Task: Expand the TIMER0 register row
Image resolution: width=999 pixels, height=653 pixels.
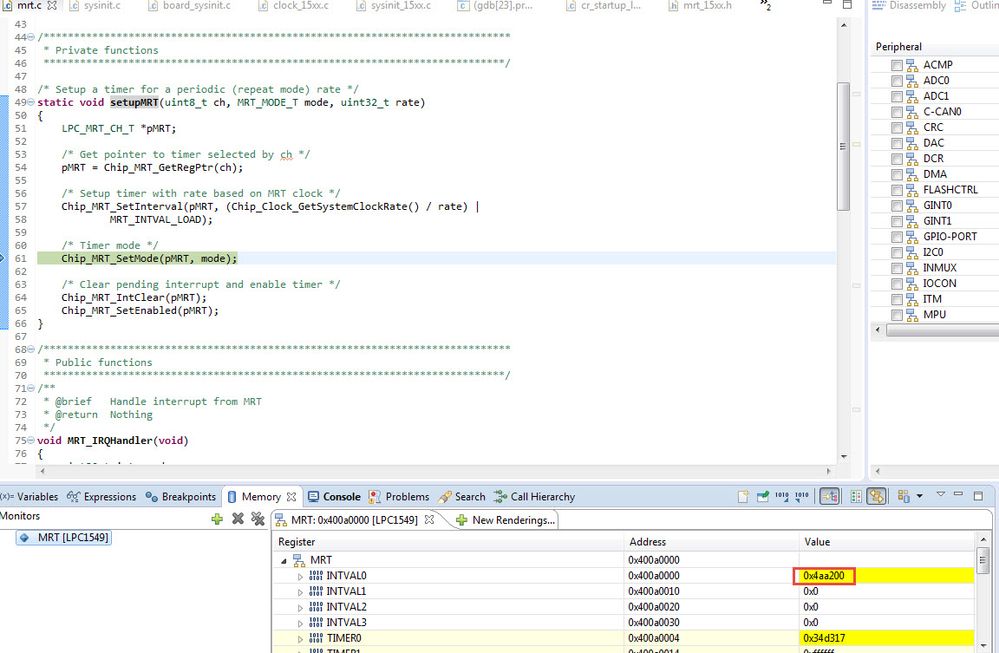Action: coord(300,638)
